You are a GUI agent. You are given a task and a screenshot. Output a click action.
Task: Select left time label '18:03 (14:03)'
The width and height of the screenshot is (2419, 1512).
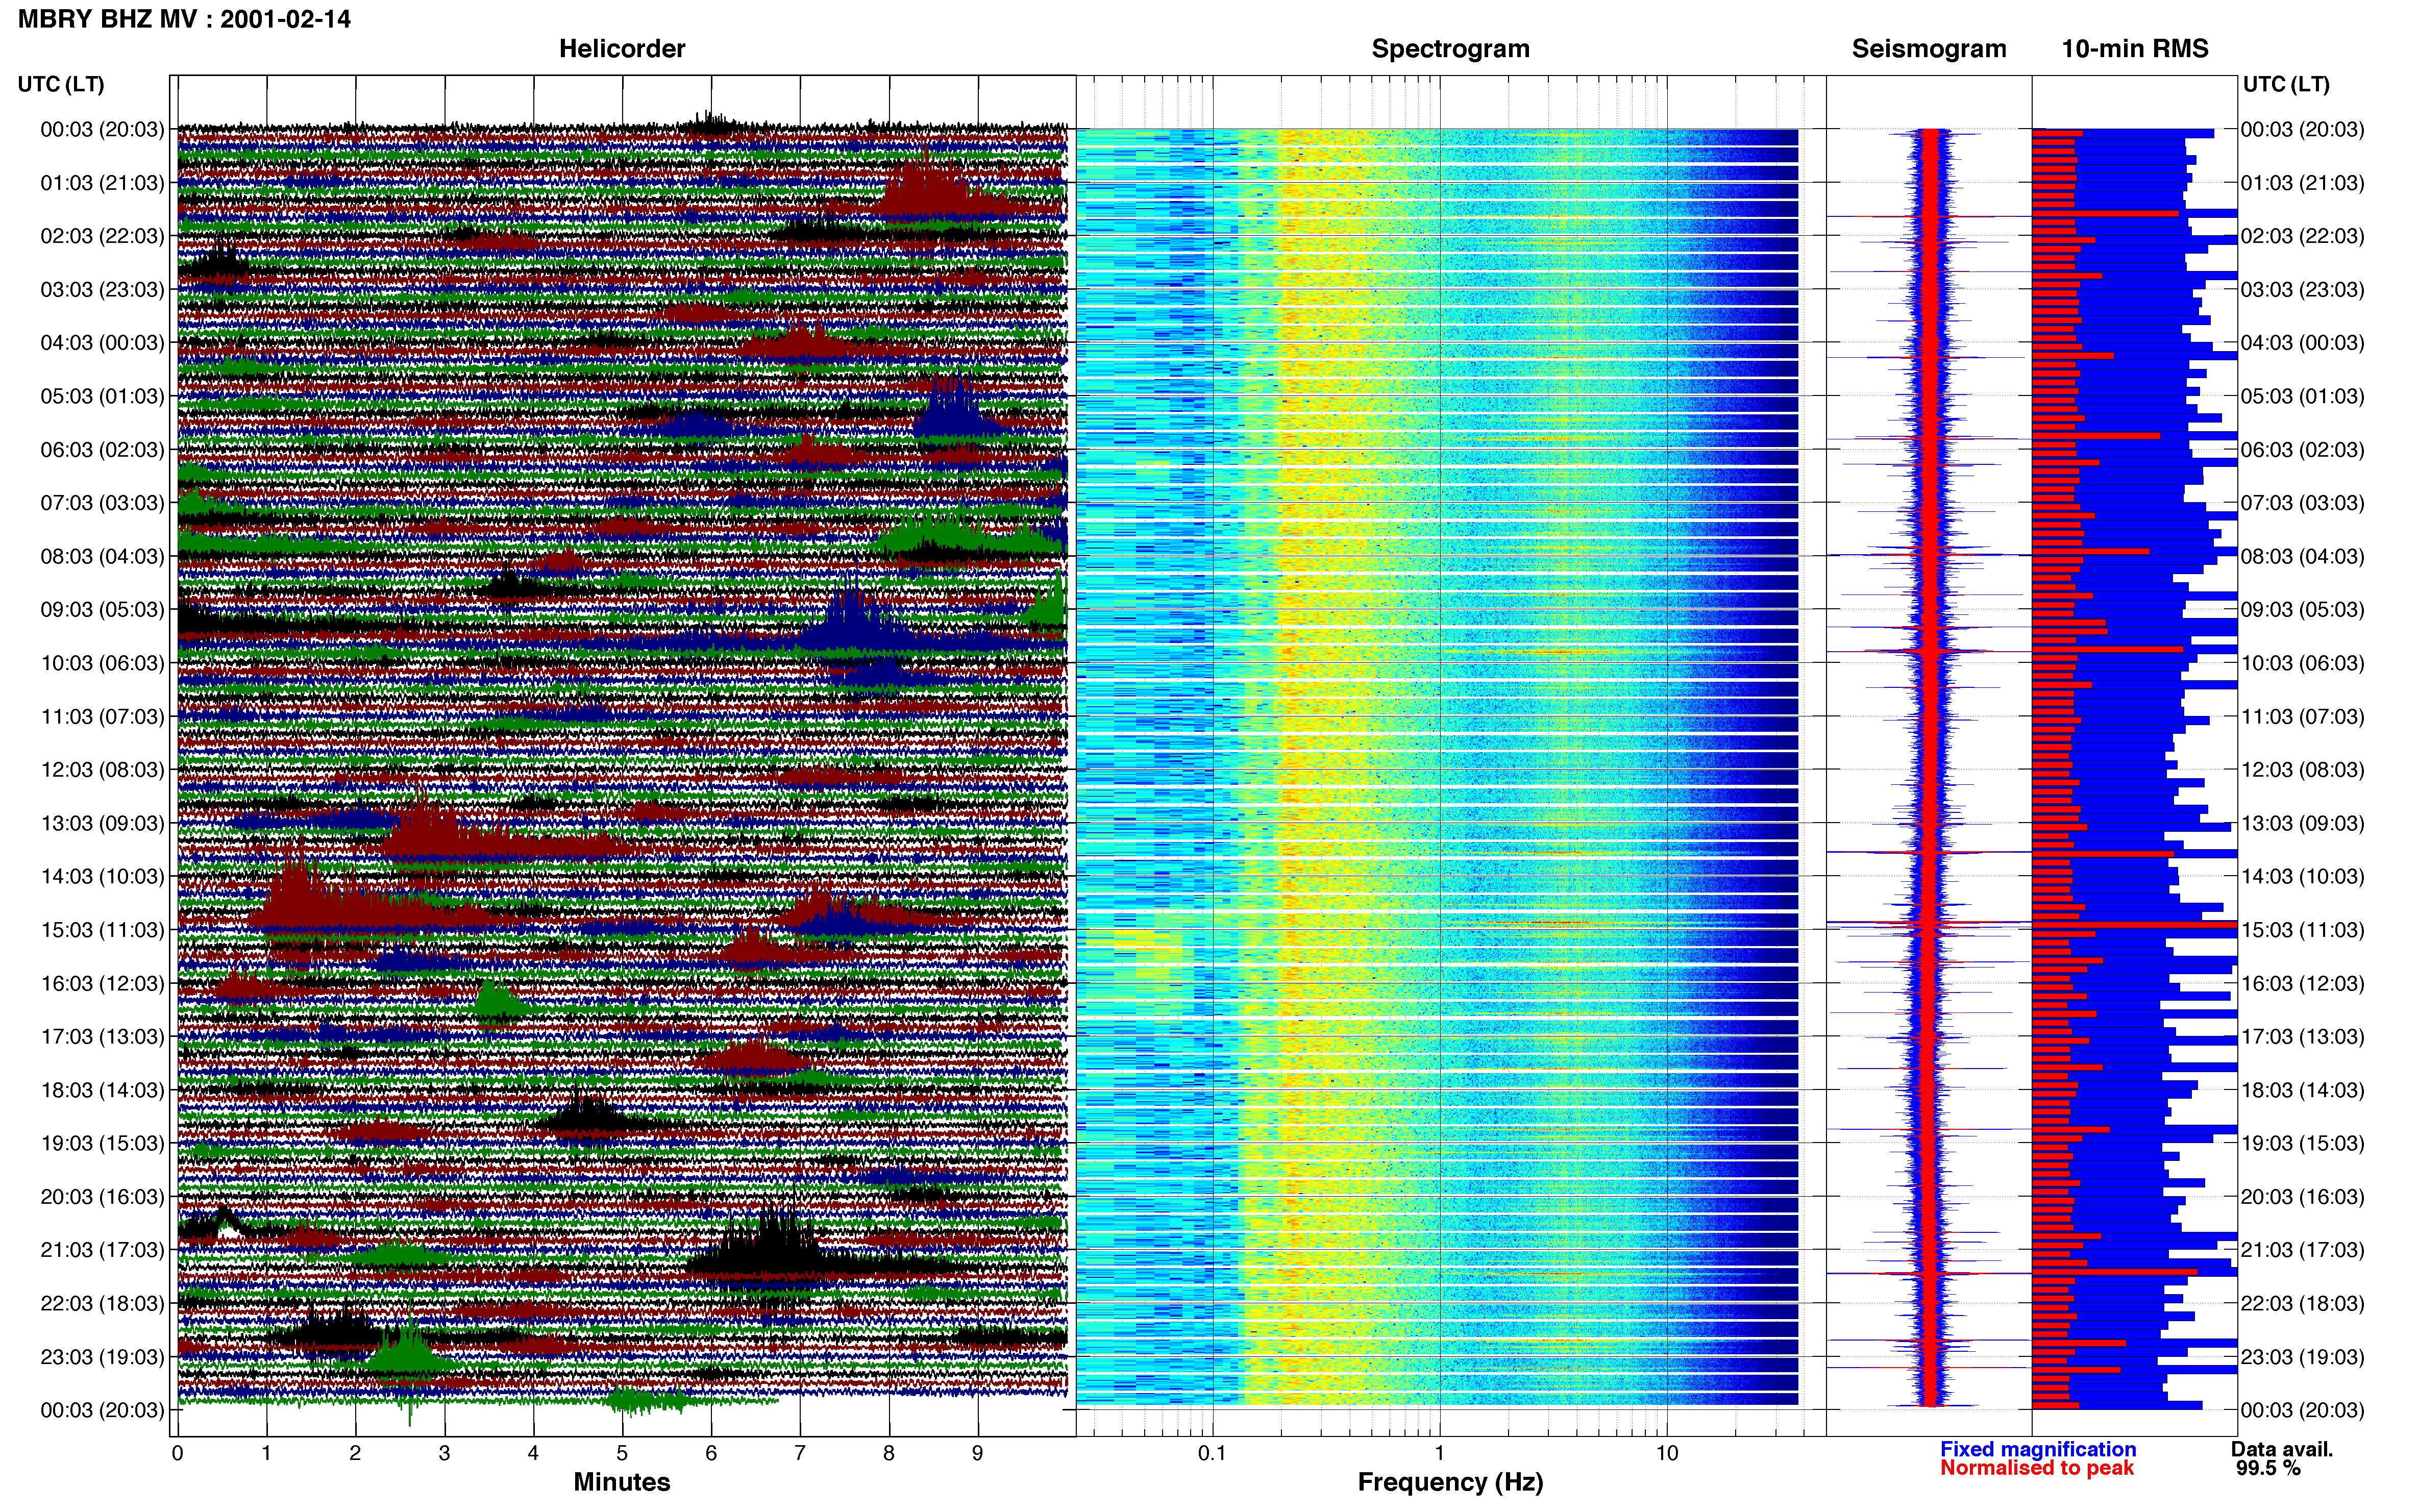point(102,1090)
